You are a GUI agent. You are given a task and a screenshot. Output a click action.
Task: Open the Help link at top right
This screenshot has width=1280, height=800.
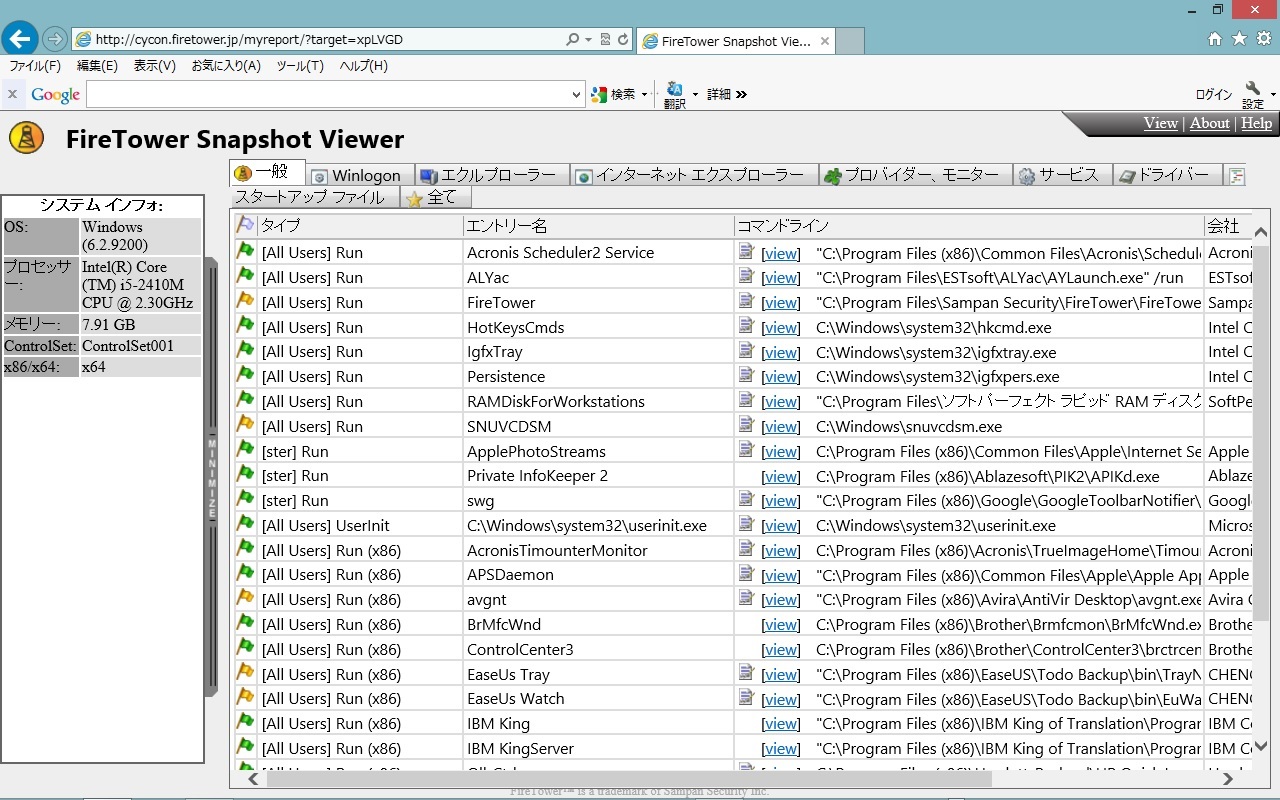(1256, 123)
